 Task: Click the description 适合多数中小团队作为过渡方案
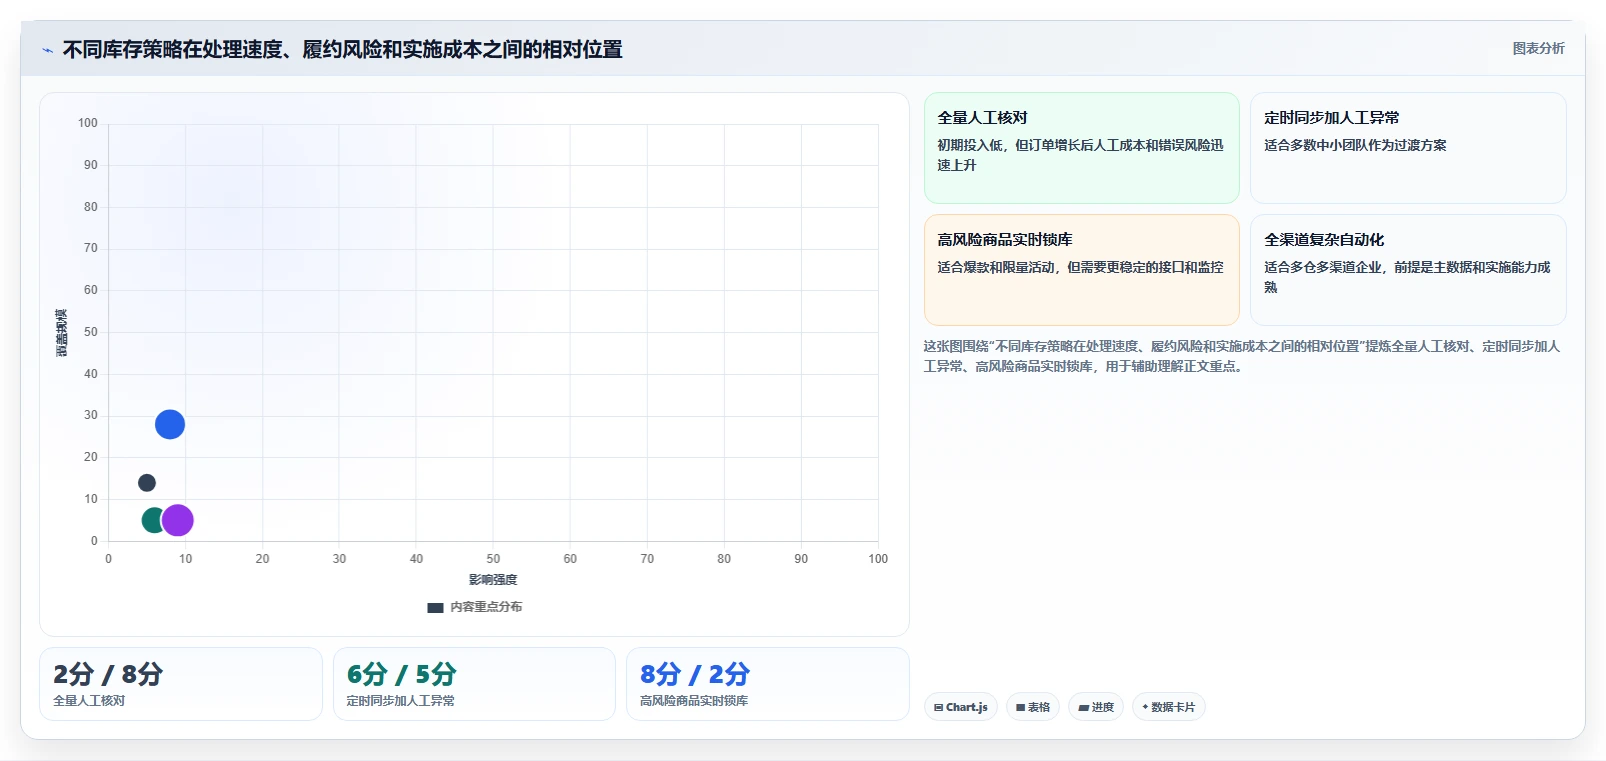(1355, 145)
